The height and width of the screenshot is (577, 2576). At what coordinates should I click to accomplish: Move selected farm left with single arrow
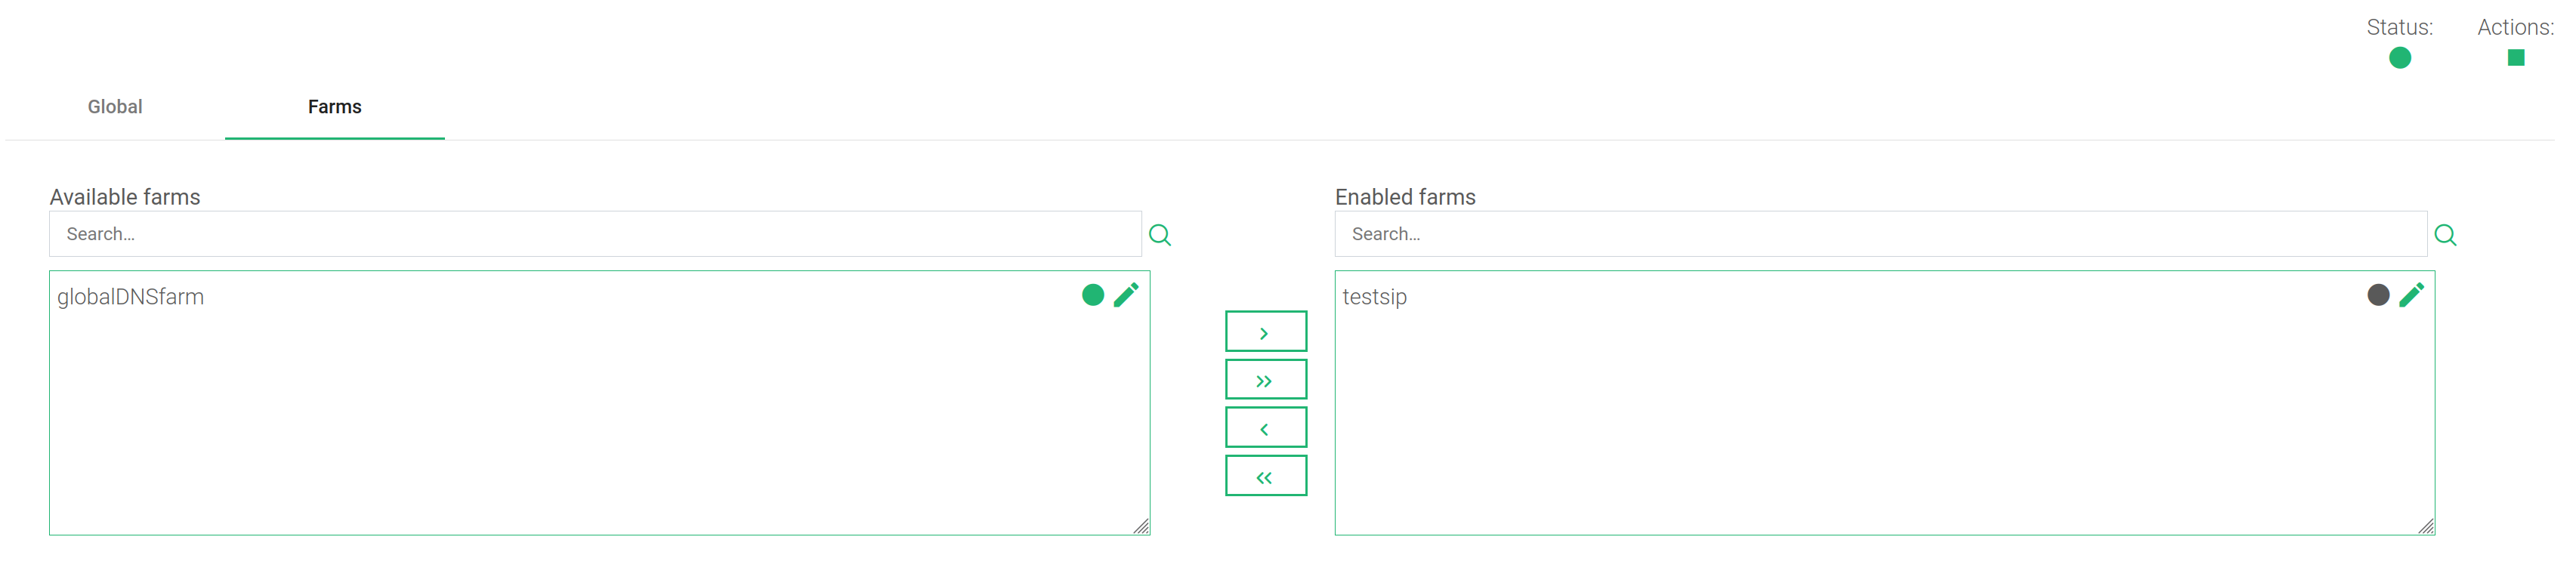[1265, 428]
